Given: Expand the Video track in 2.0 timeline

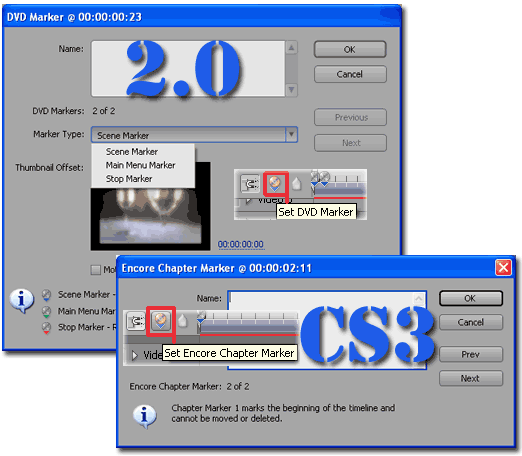Looking at the screenshot, I should point(248,201).
